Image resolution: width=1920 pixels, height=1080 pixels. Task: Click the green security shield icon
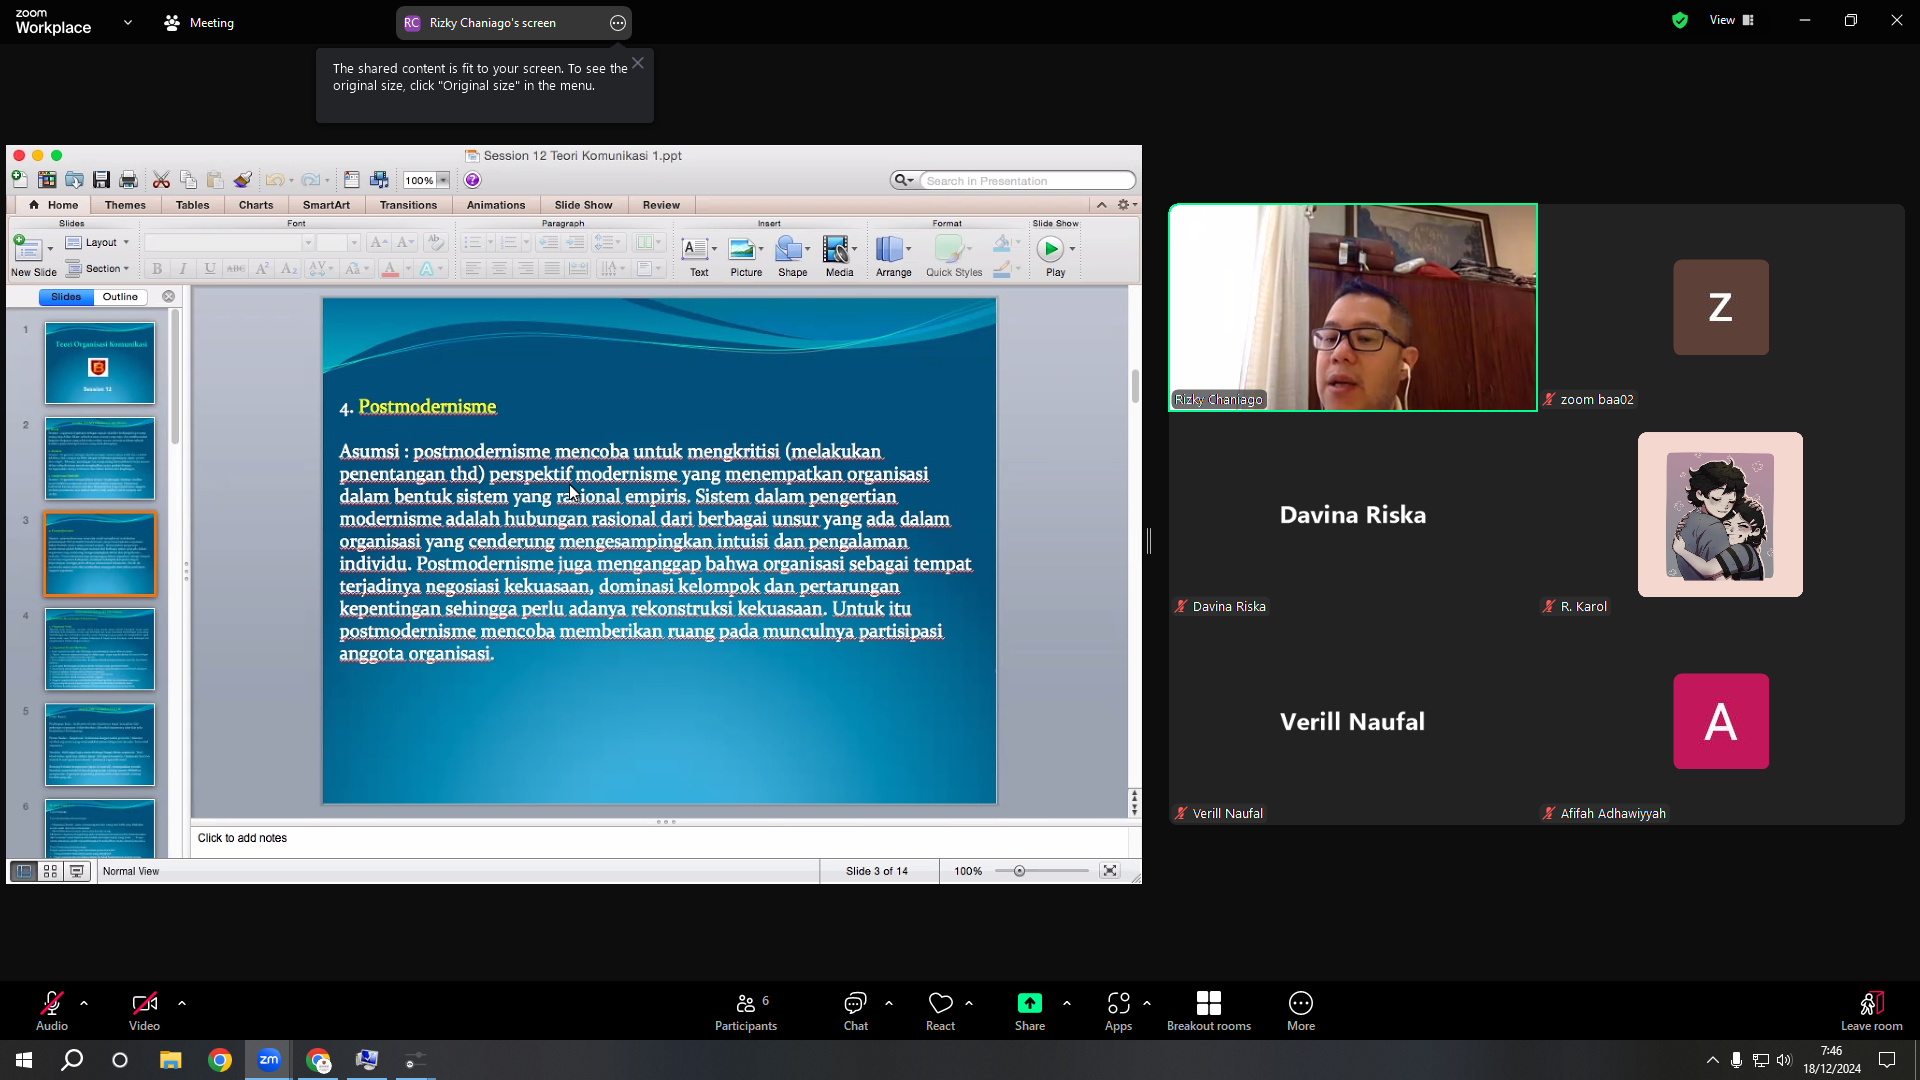click(1680, 20)
